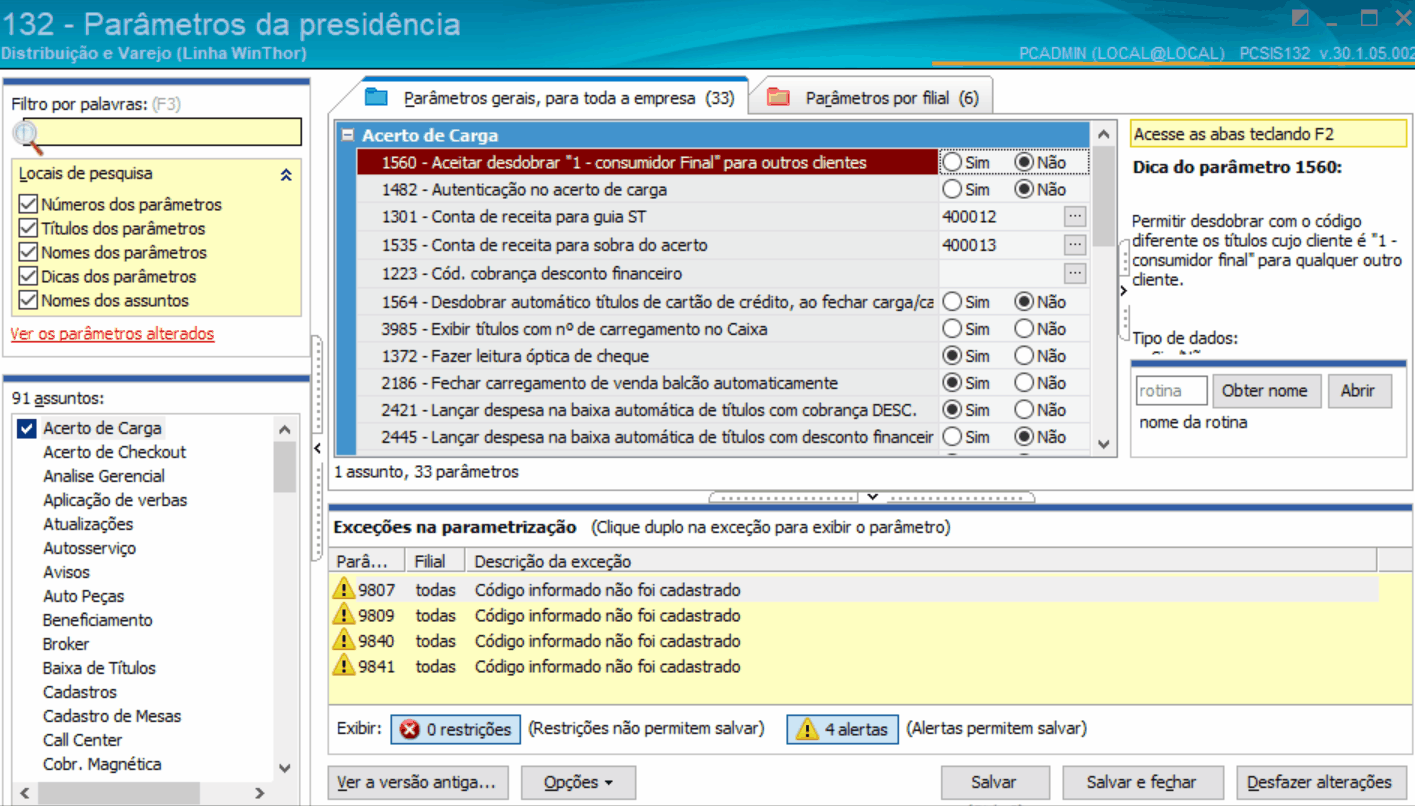Click the 0 restrições filter button
This screenshot has height=806, width=1415.
pos(456,729)
